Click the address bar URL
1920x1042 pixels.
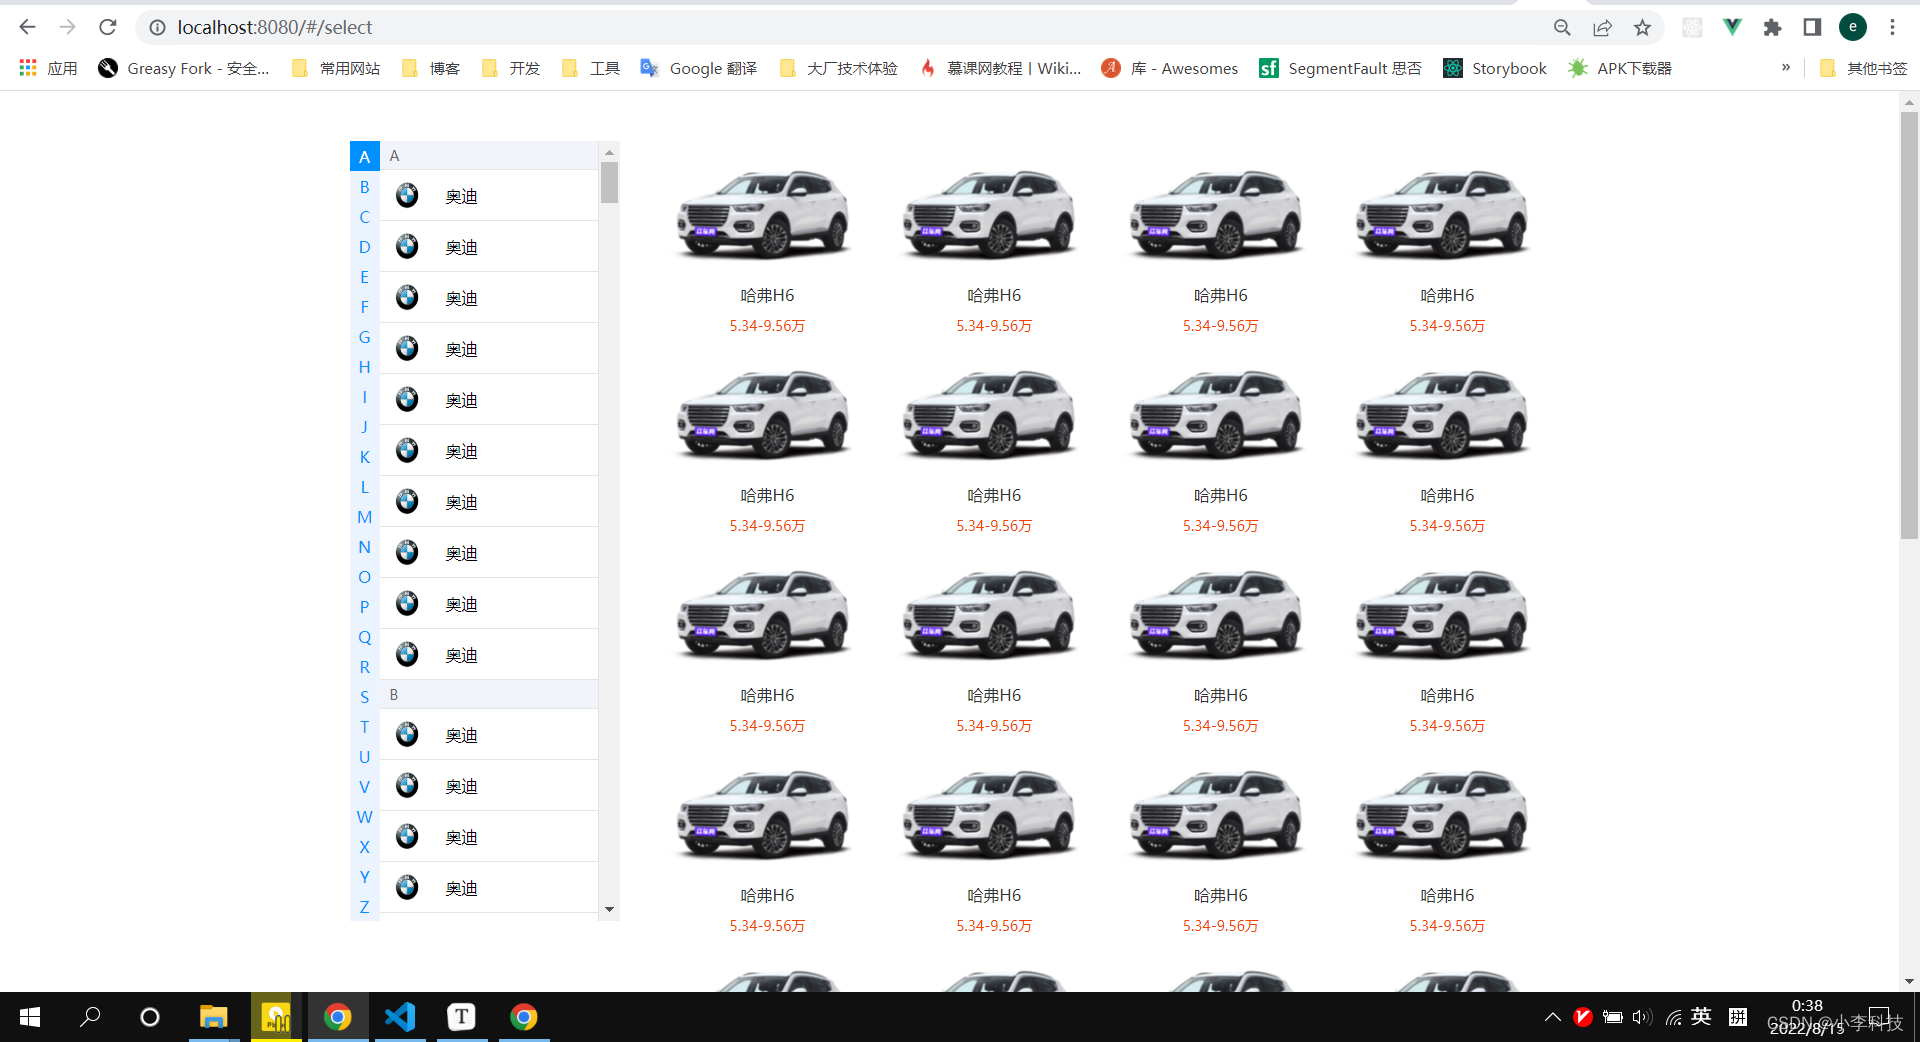pos(275,28)
